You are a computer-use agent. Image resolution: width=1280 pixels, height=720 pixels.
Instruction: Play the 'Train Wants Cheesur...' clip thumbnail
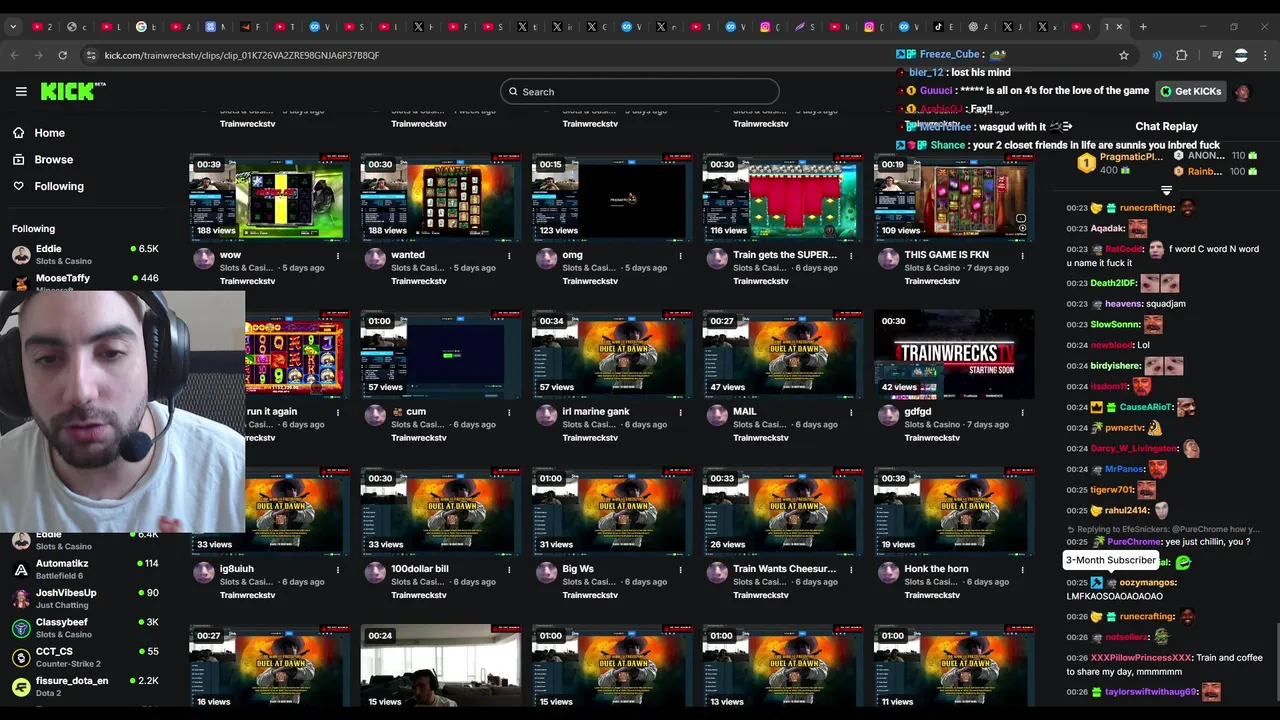(783, 511)
